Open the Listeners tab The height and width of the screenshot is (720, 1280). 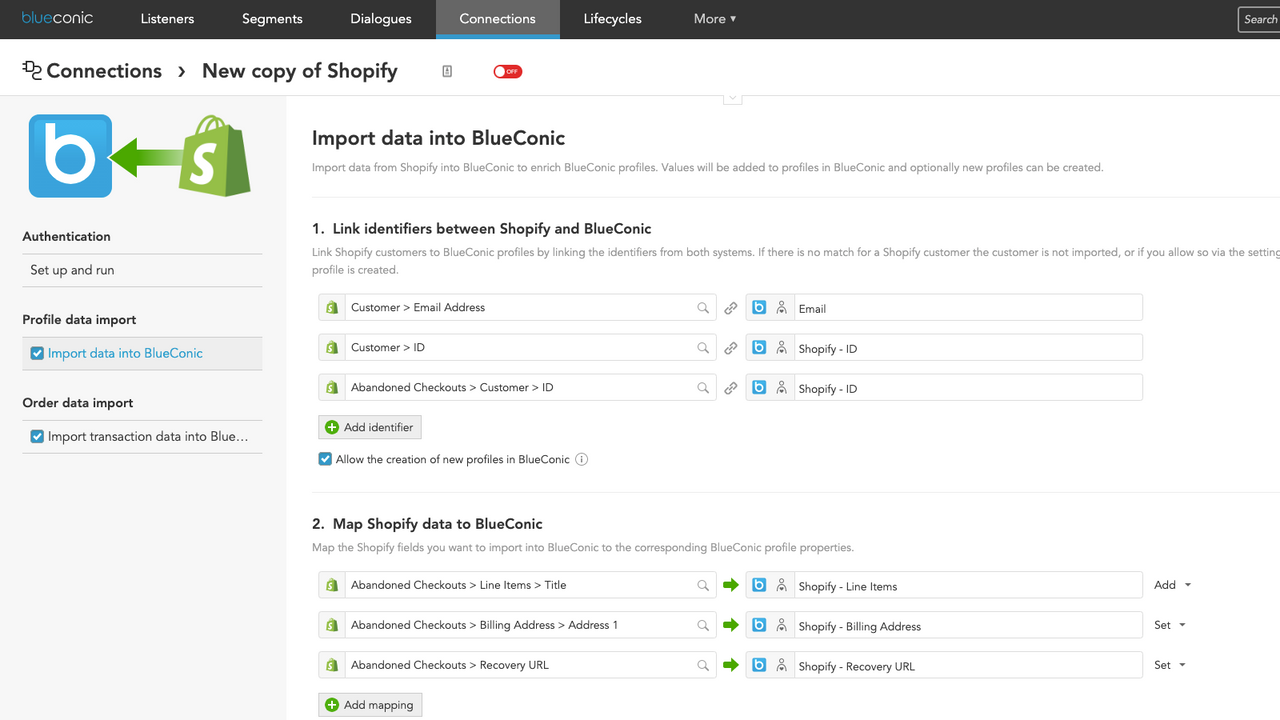click(x=167, y=19)
